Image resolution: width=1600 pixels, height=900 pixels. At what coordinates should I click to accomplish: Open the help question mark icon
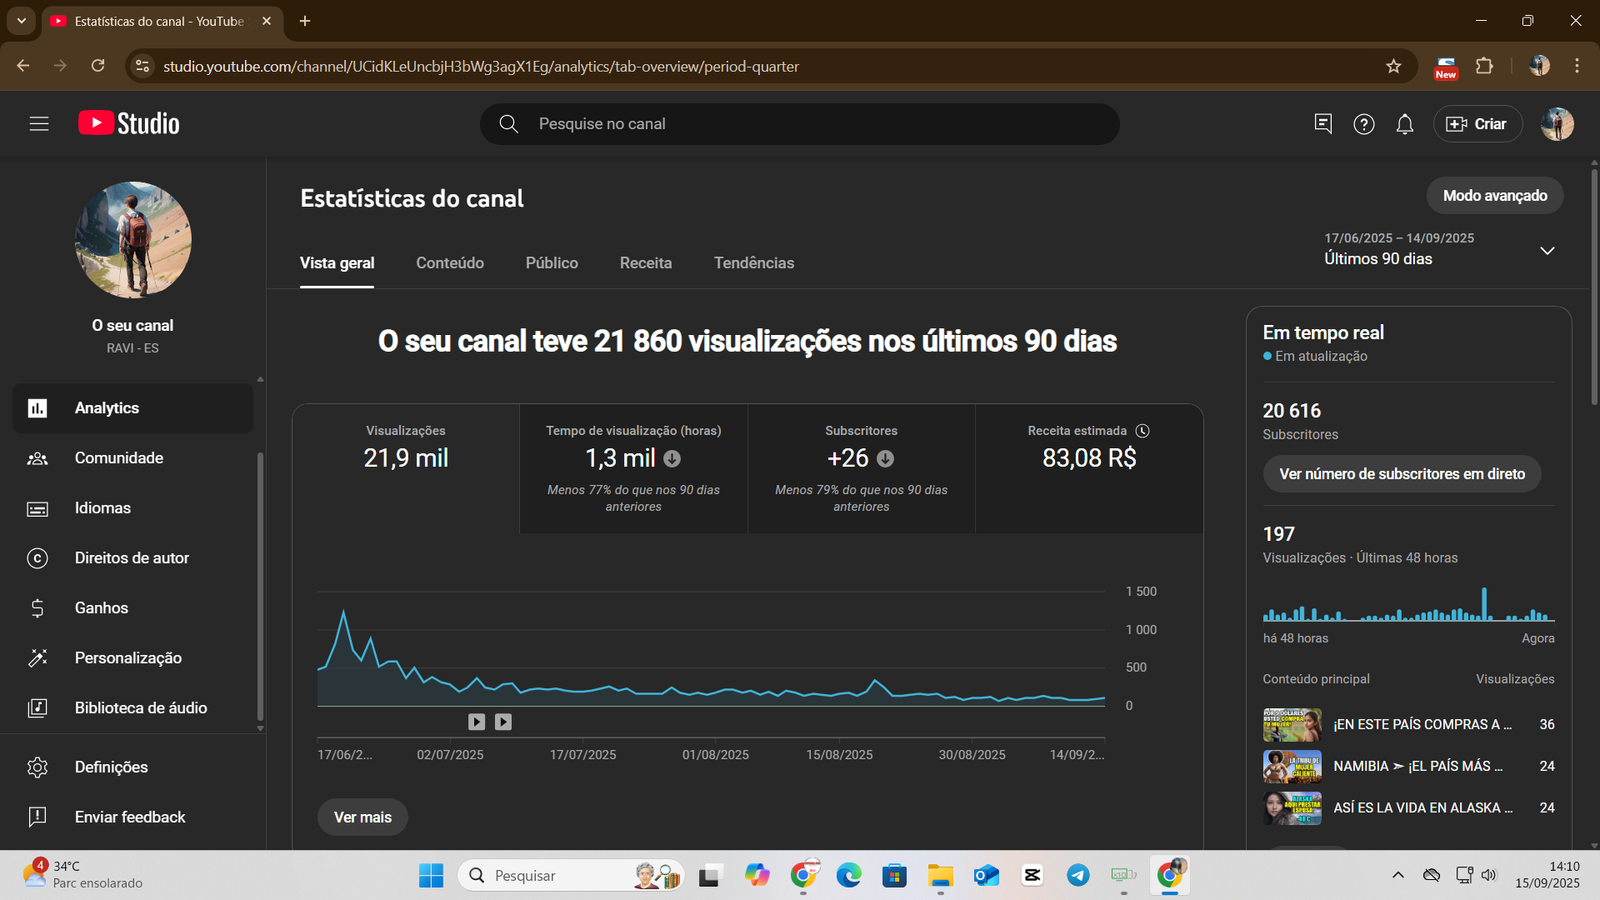pyautogui.click(x=1364, y=124)
